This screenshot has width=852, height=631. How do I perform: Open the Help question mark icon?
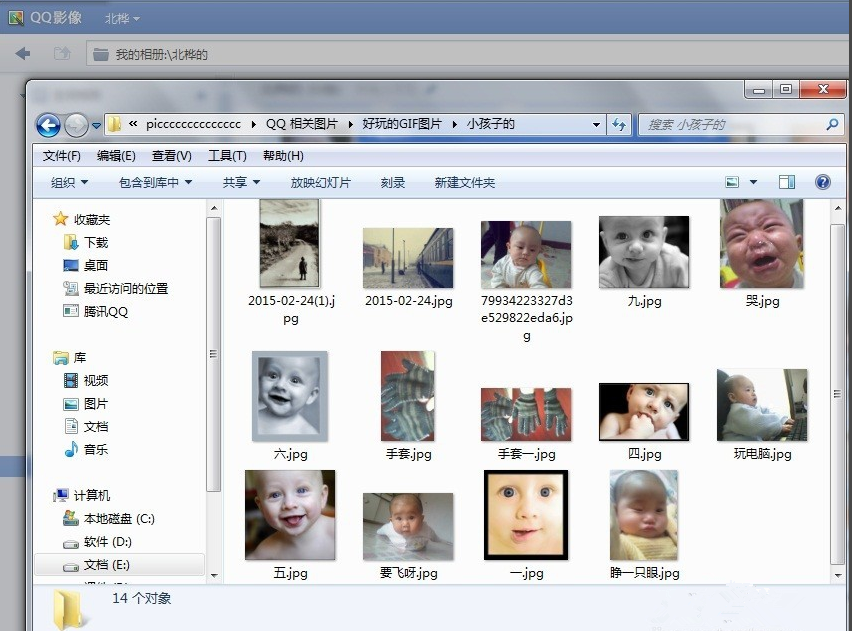822,181
